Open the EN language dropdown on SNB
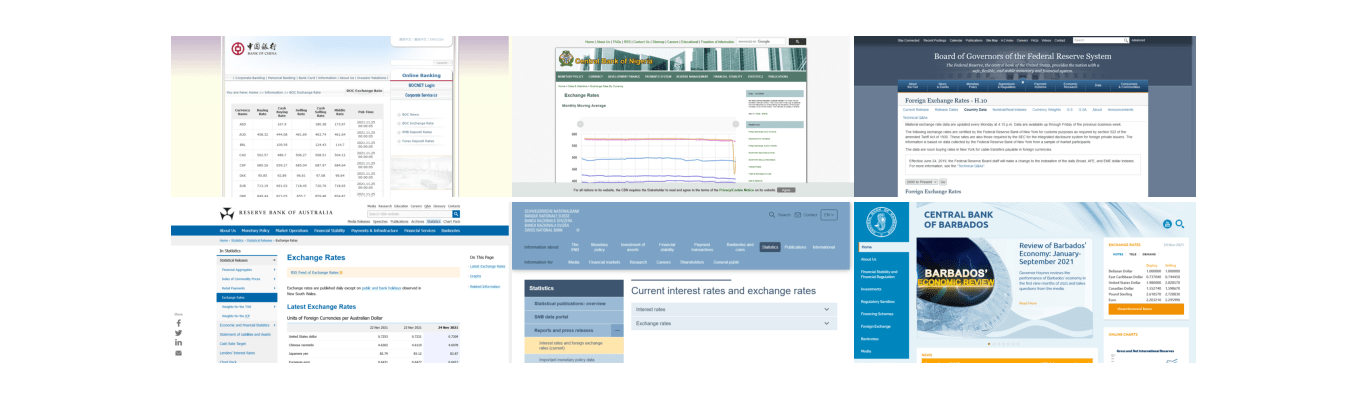Image resolution: width=1366 pixels, height=400 pixels. [829, 214]
